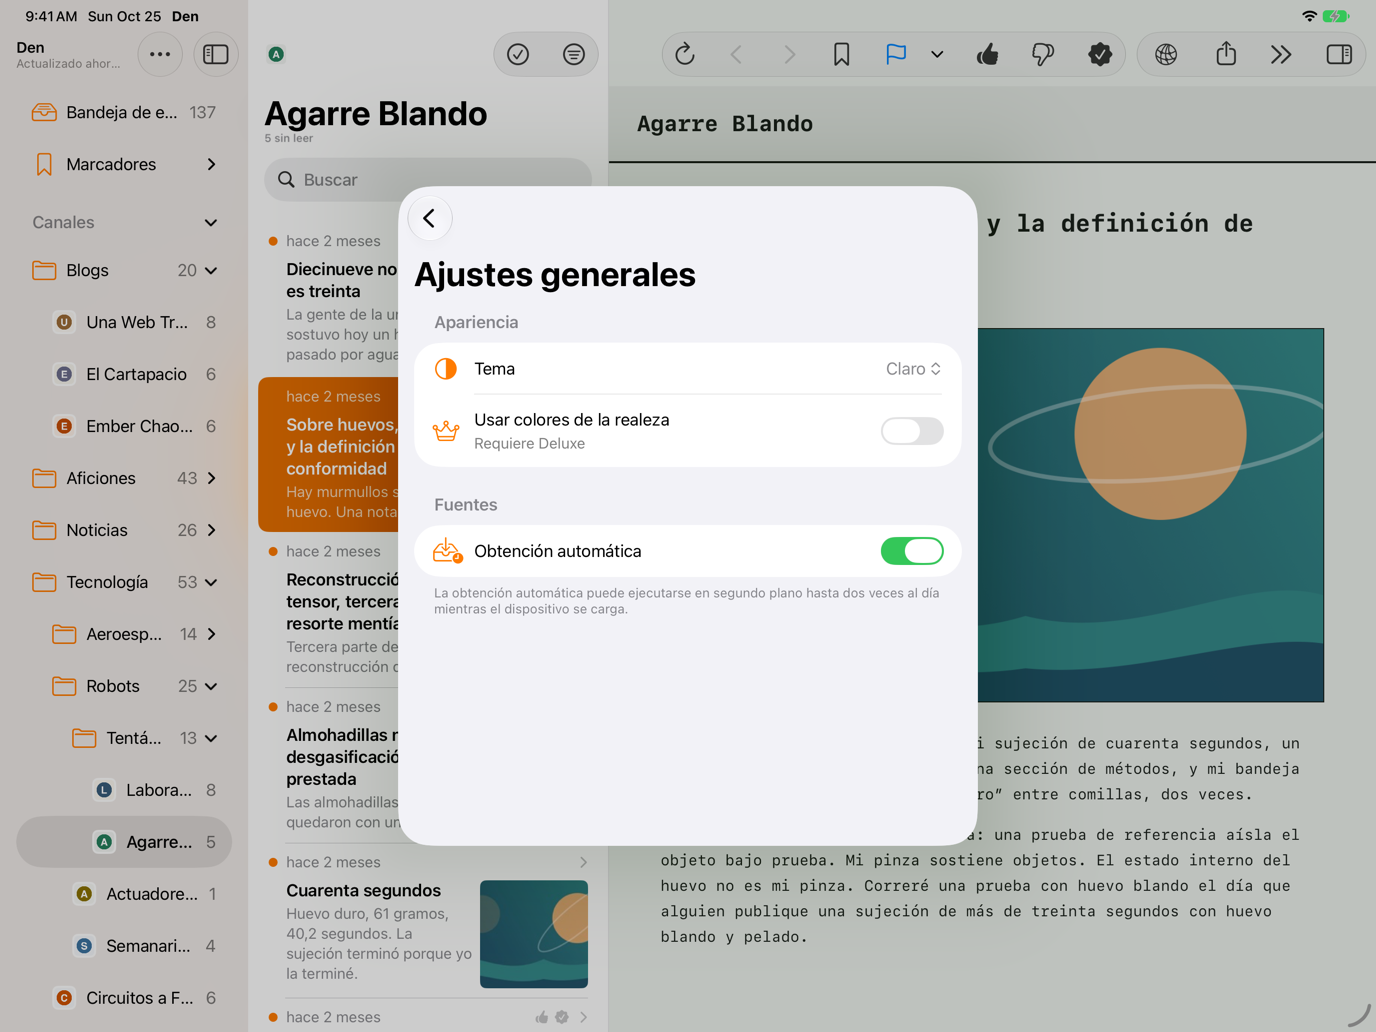The height and width of the screenshot is (1032, 1376).
Task: Toggle the right side panel
Action: (1339, 54)
